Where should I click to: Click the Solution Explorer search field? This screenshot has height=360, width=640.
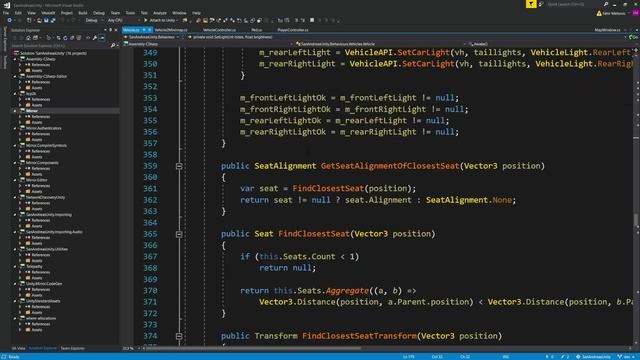pos(60,45)
